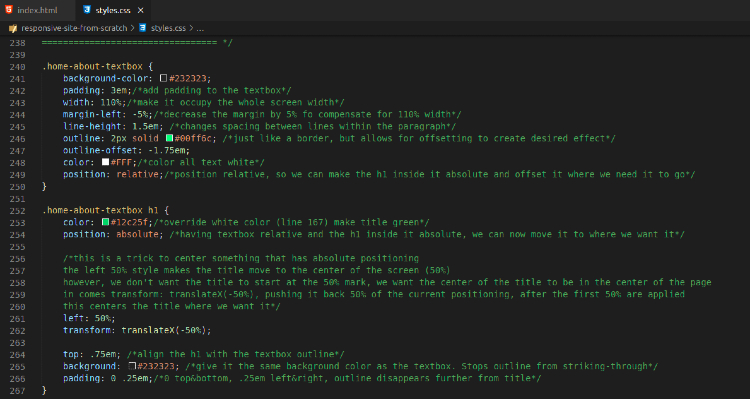Click the folder icon in the breadcrumb

tap(13, 28)
